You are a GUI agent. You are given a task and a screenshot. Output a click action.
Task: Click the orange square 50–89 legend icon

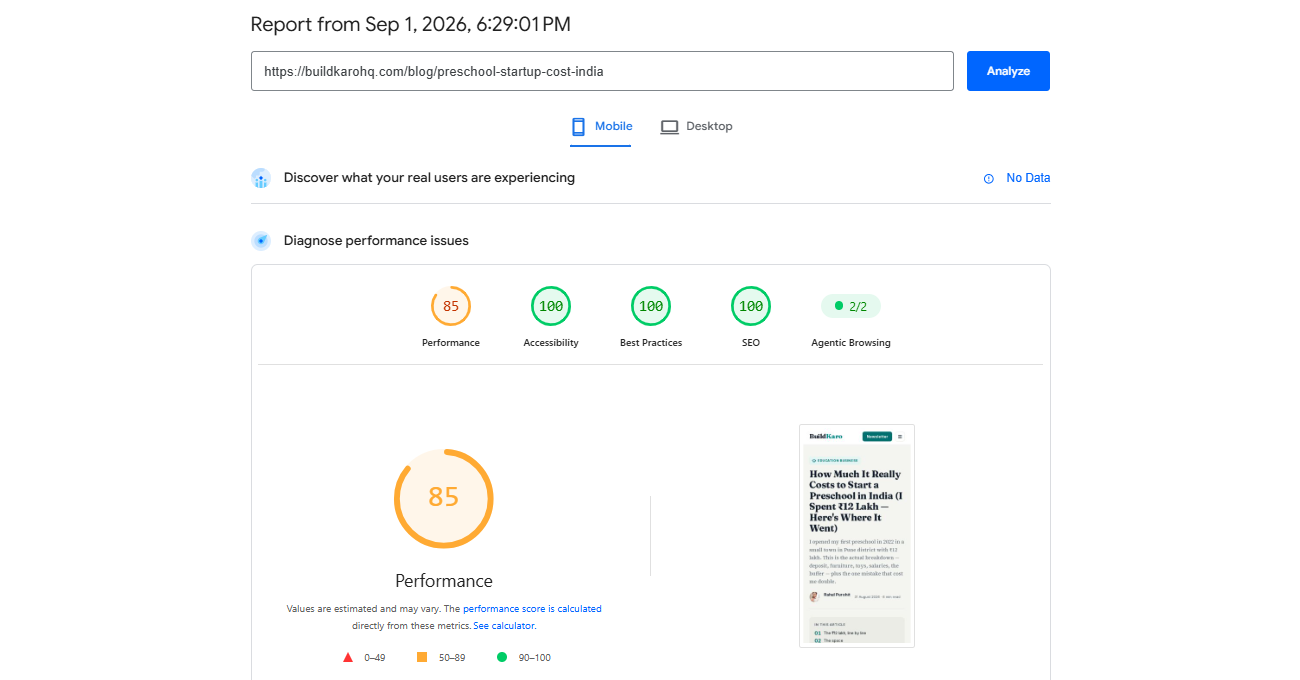pos(422,657)
